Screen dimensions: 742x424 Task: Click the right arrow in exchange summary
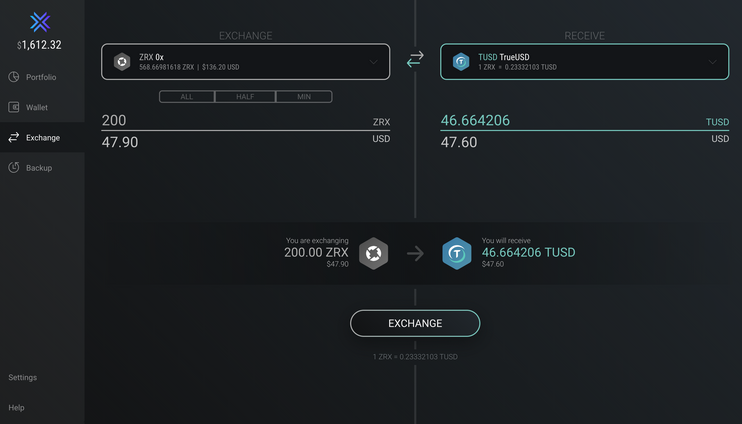tap(415, 254)
